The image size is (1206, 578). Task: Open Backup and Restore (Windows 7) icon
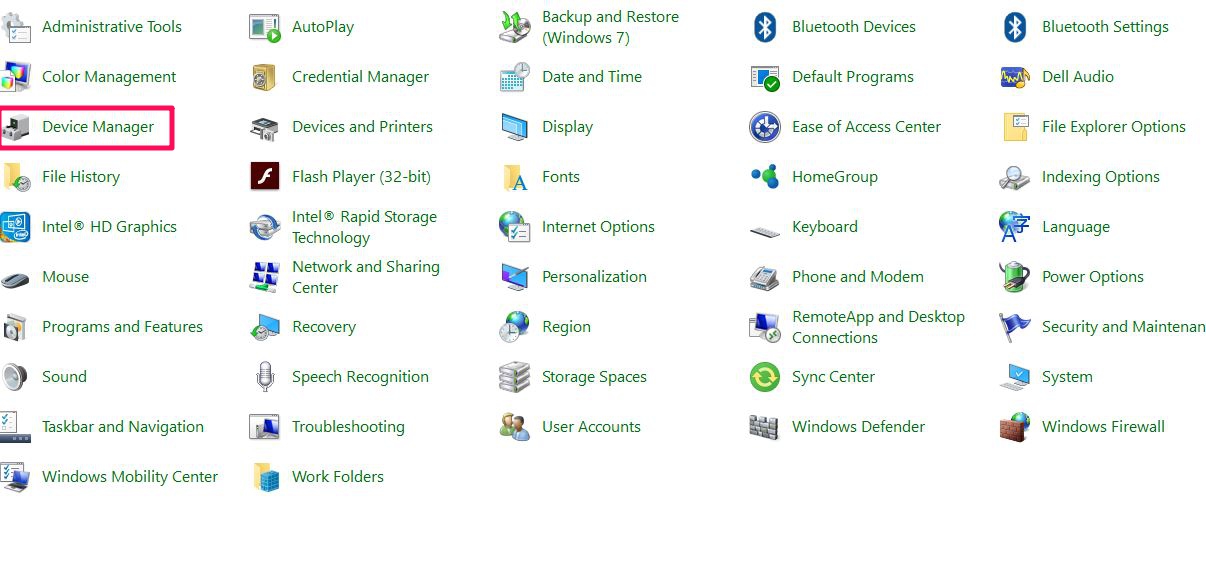click(x=515, y=27)
